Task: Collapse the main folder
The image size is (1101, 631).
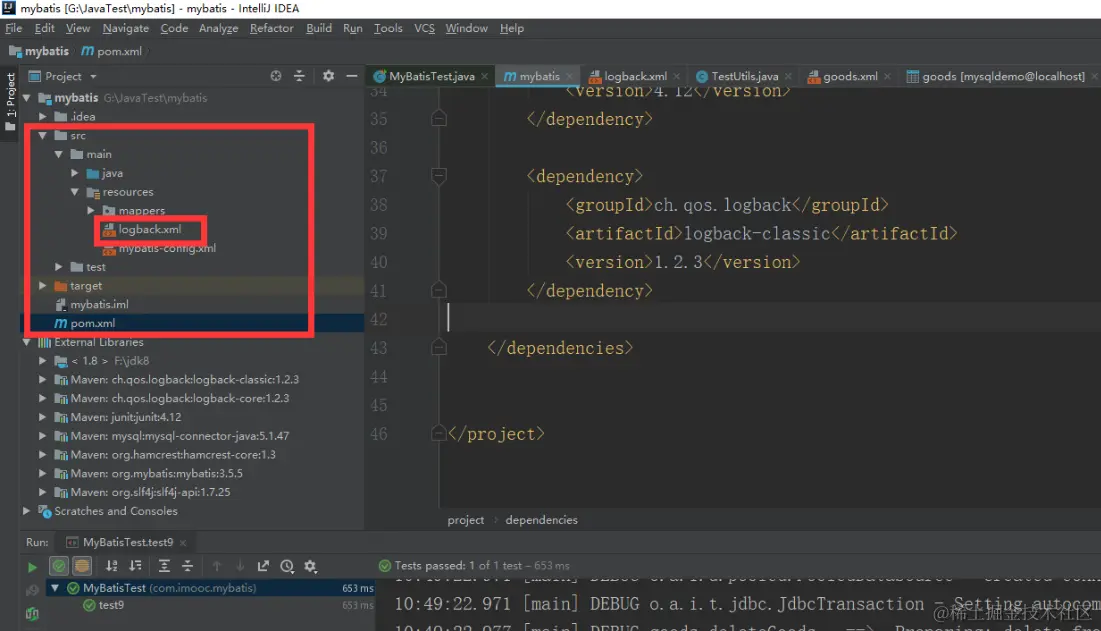Action: (59, 154)
